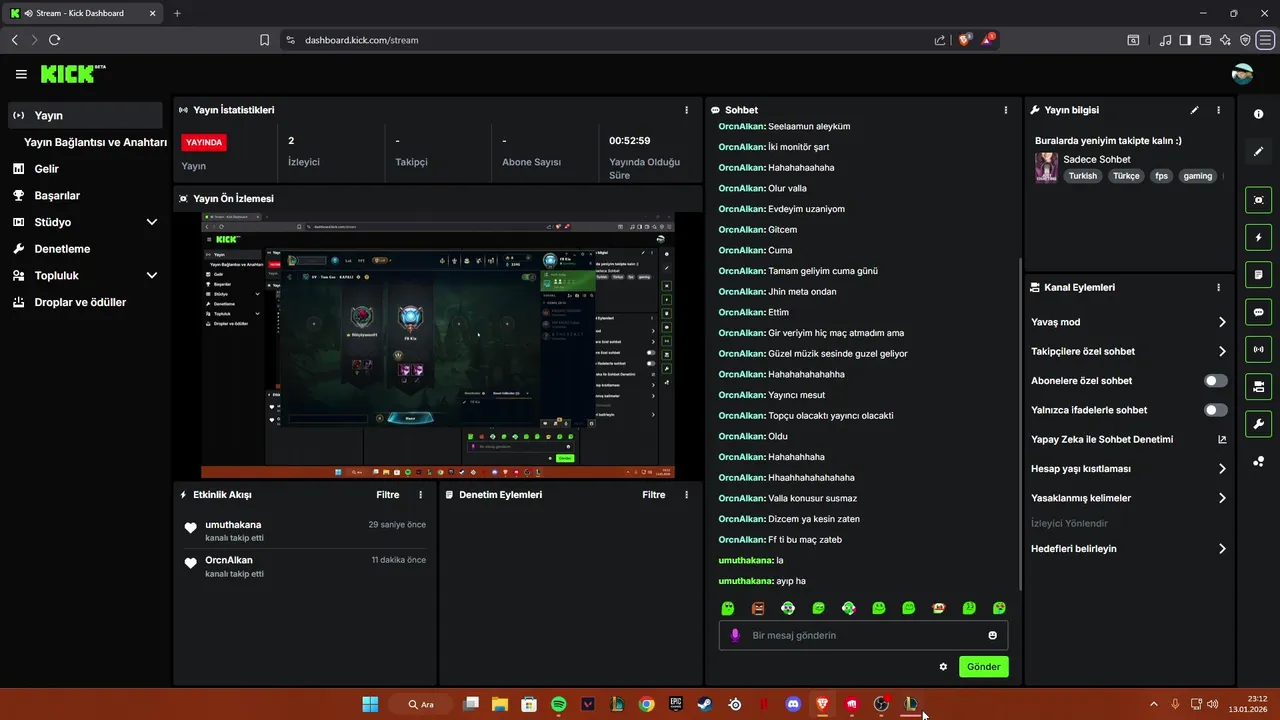Toggle Abonelere özel sohbet switch
This screenshot has width=1280, height=720.
click(x=1216, y=381)
